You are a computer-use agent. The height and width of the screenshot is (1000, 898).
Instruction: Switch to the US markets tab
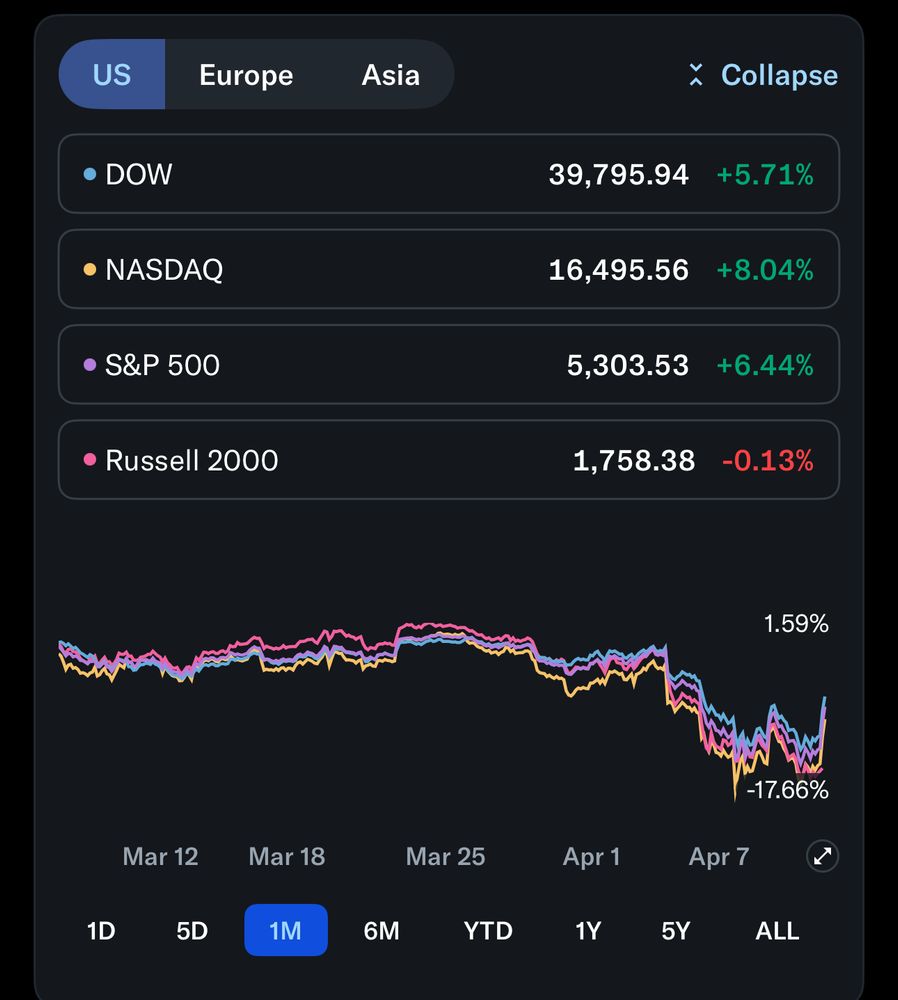112,75
